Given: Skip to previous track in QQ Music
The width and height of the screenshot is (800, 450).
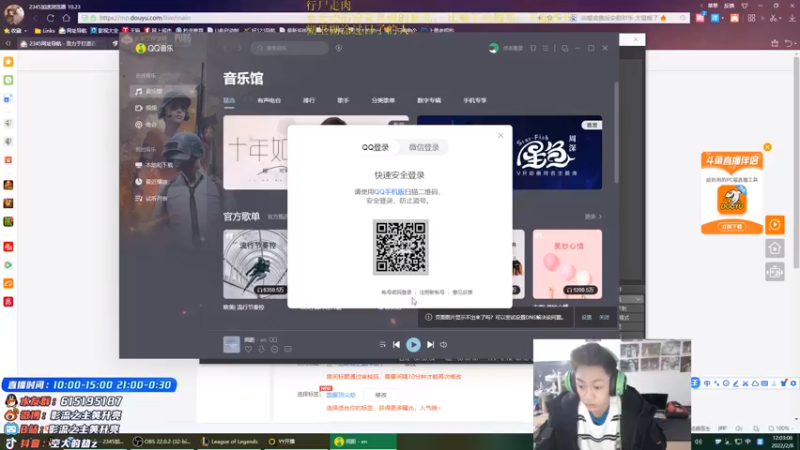Looking at the screenshot, I should coord(396,345).
